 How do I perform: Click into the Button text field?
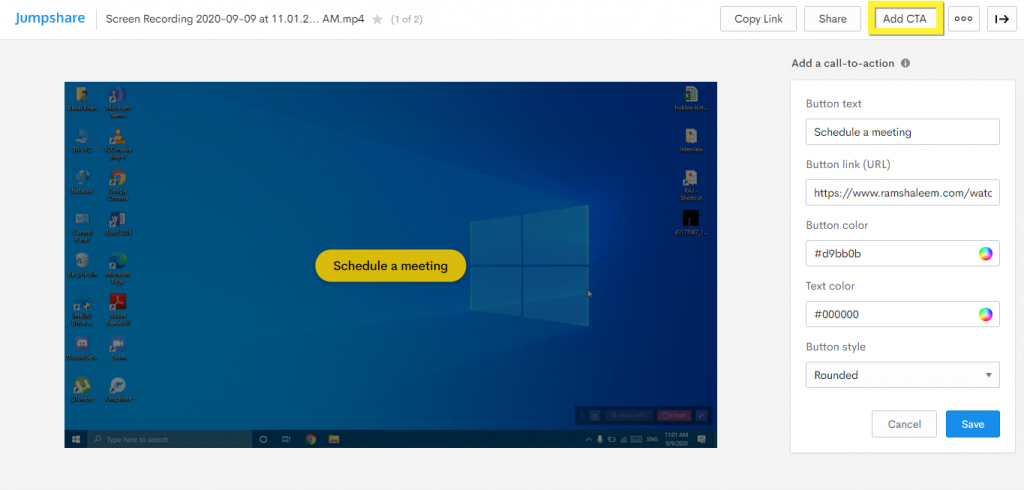pyautogui.click(x=902, y=132)
